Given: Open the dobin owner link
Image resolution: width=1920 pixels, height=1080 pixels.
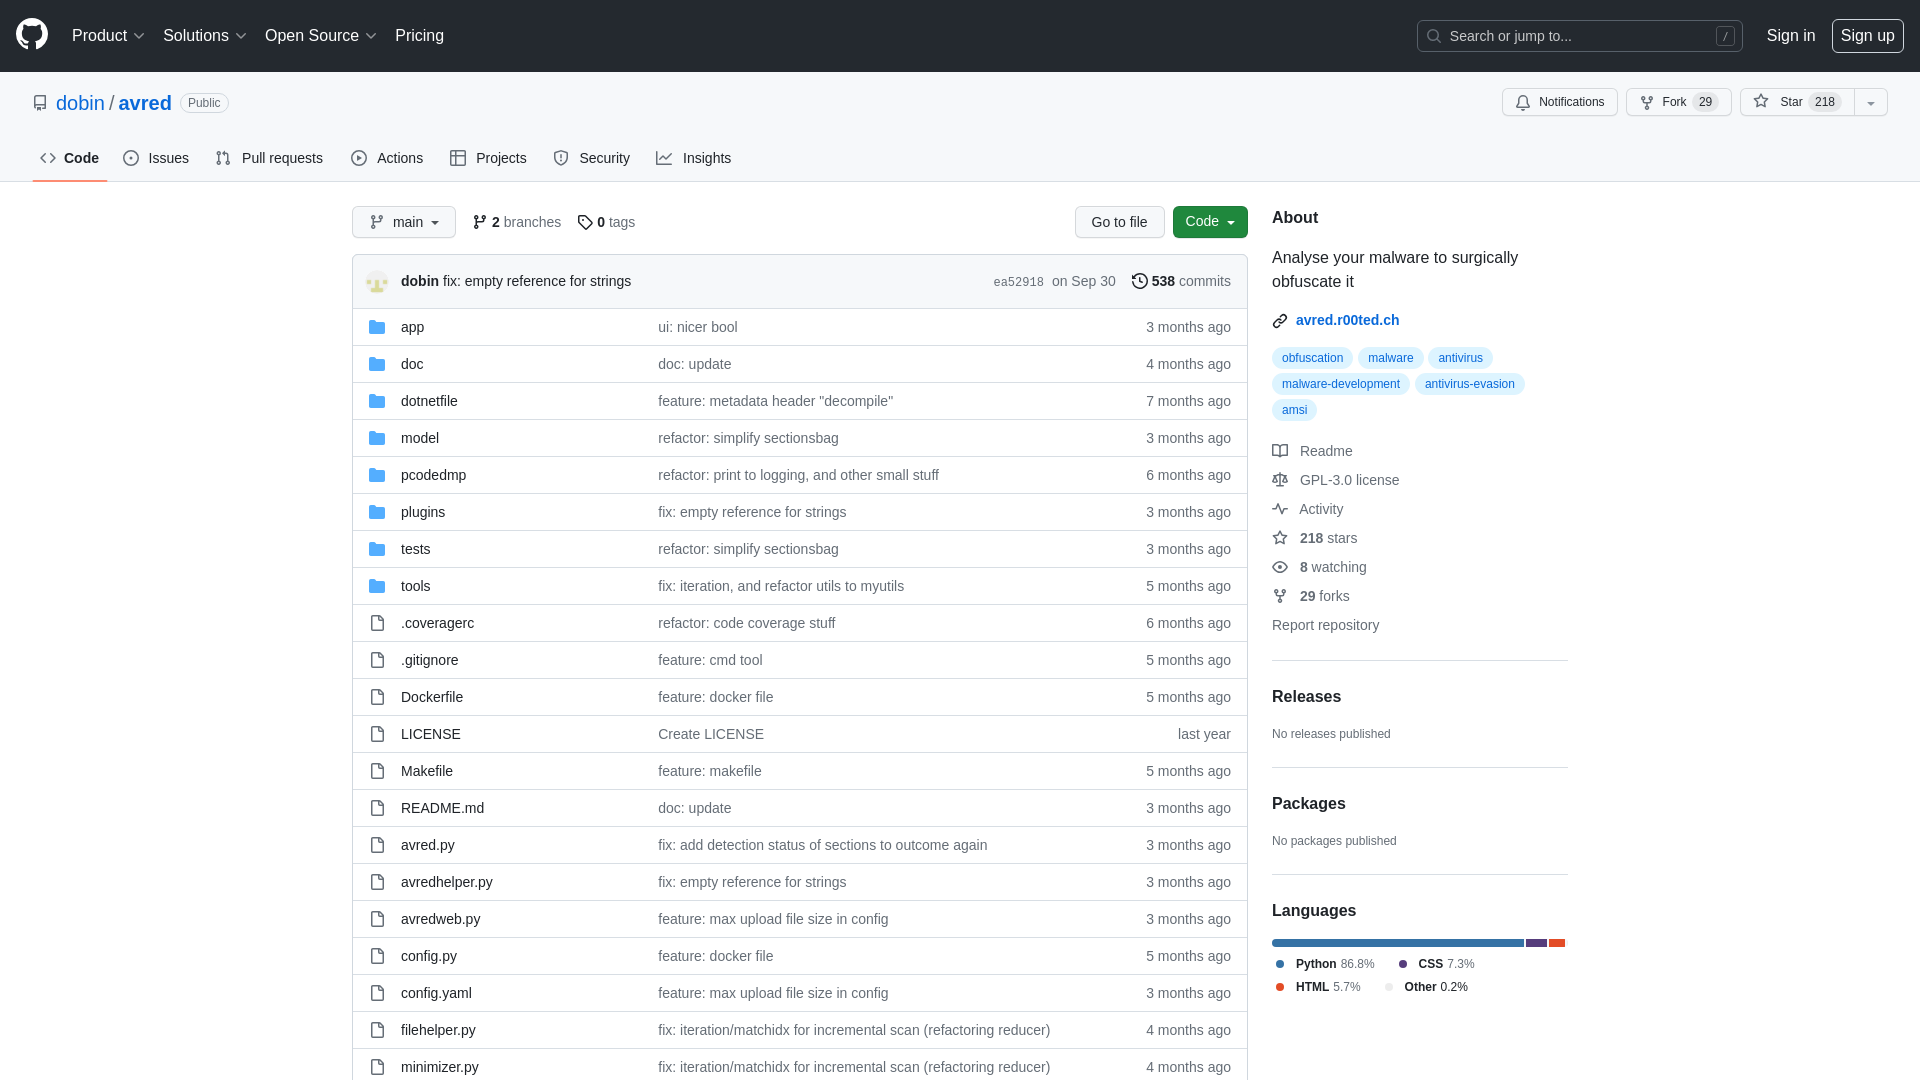Looking at the screenshot, I should click(x=80, y=103).
